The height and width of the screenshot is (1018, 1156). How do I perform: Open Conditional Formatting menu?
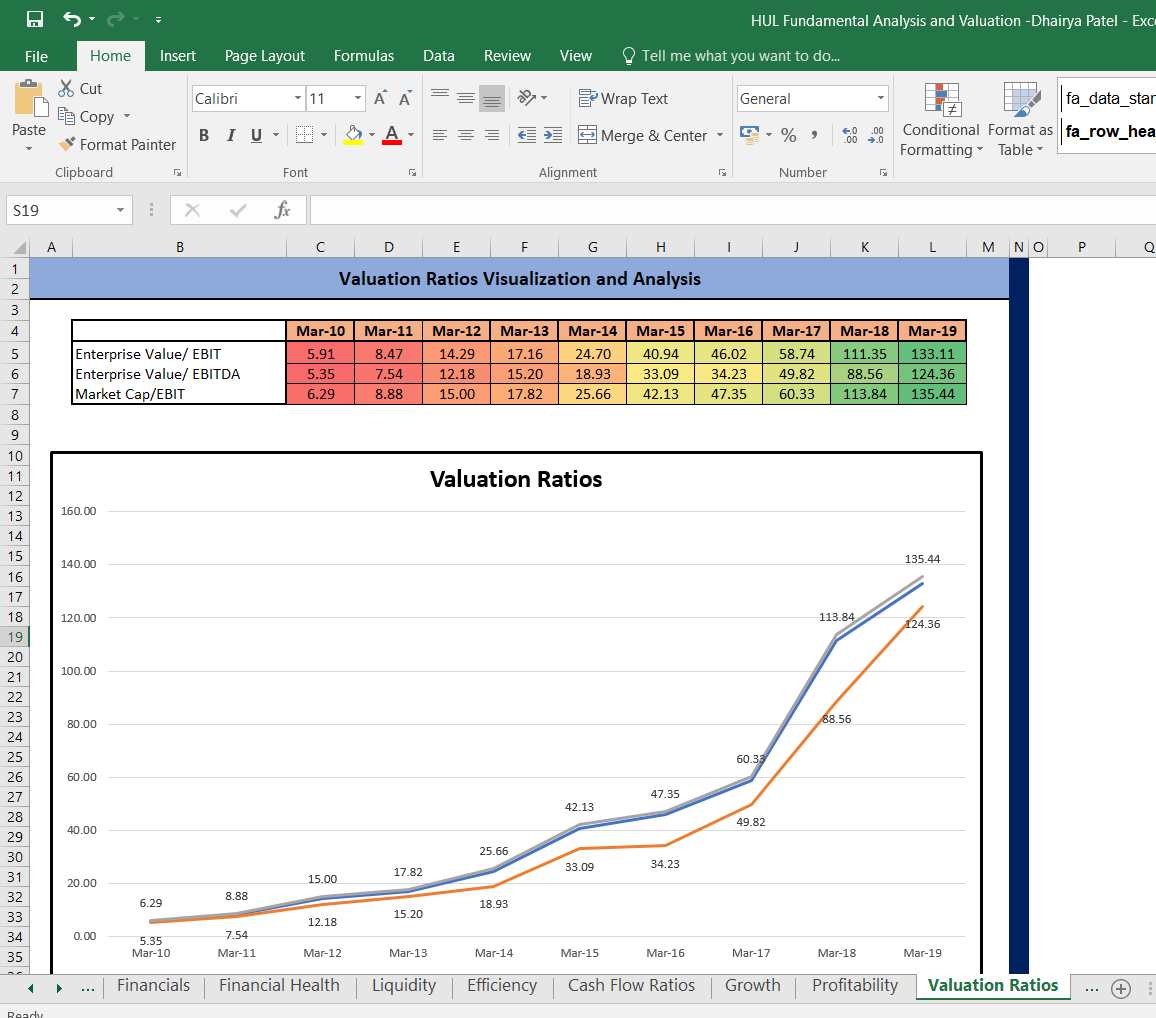[x=941, y=119]
